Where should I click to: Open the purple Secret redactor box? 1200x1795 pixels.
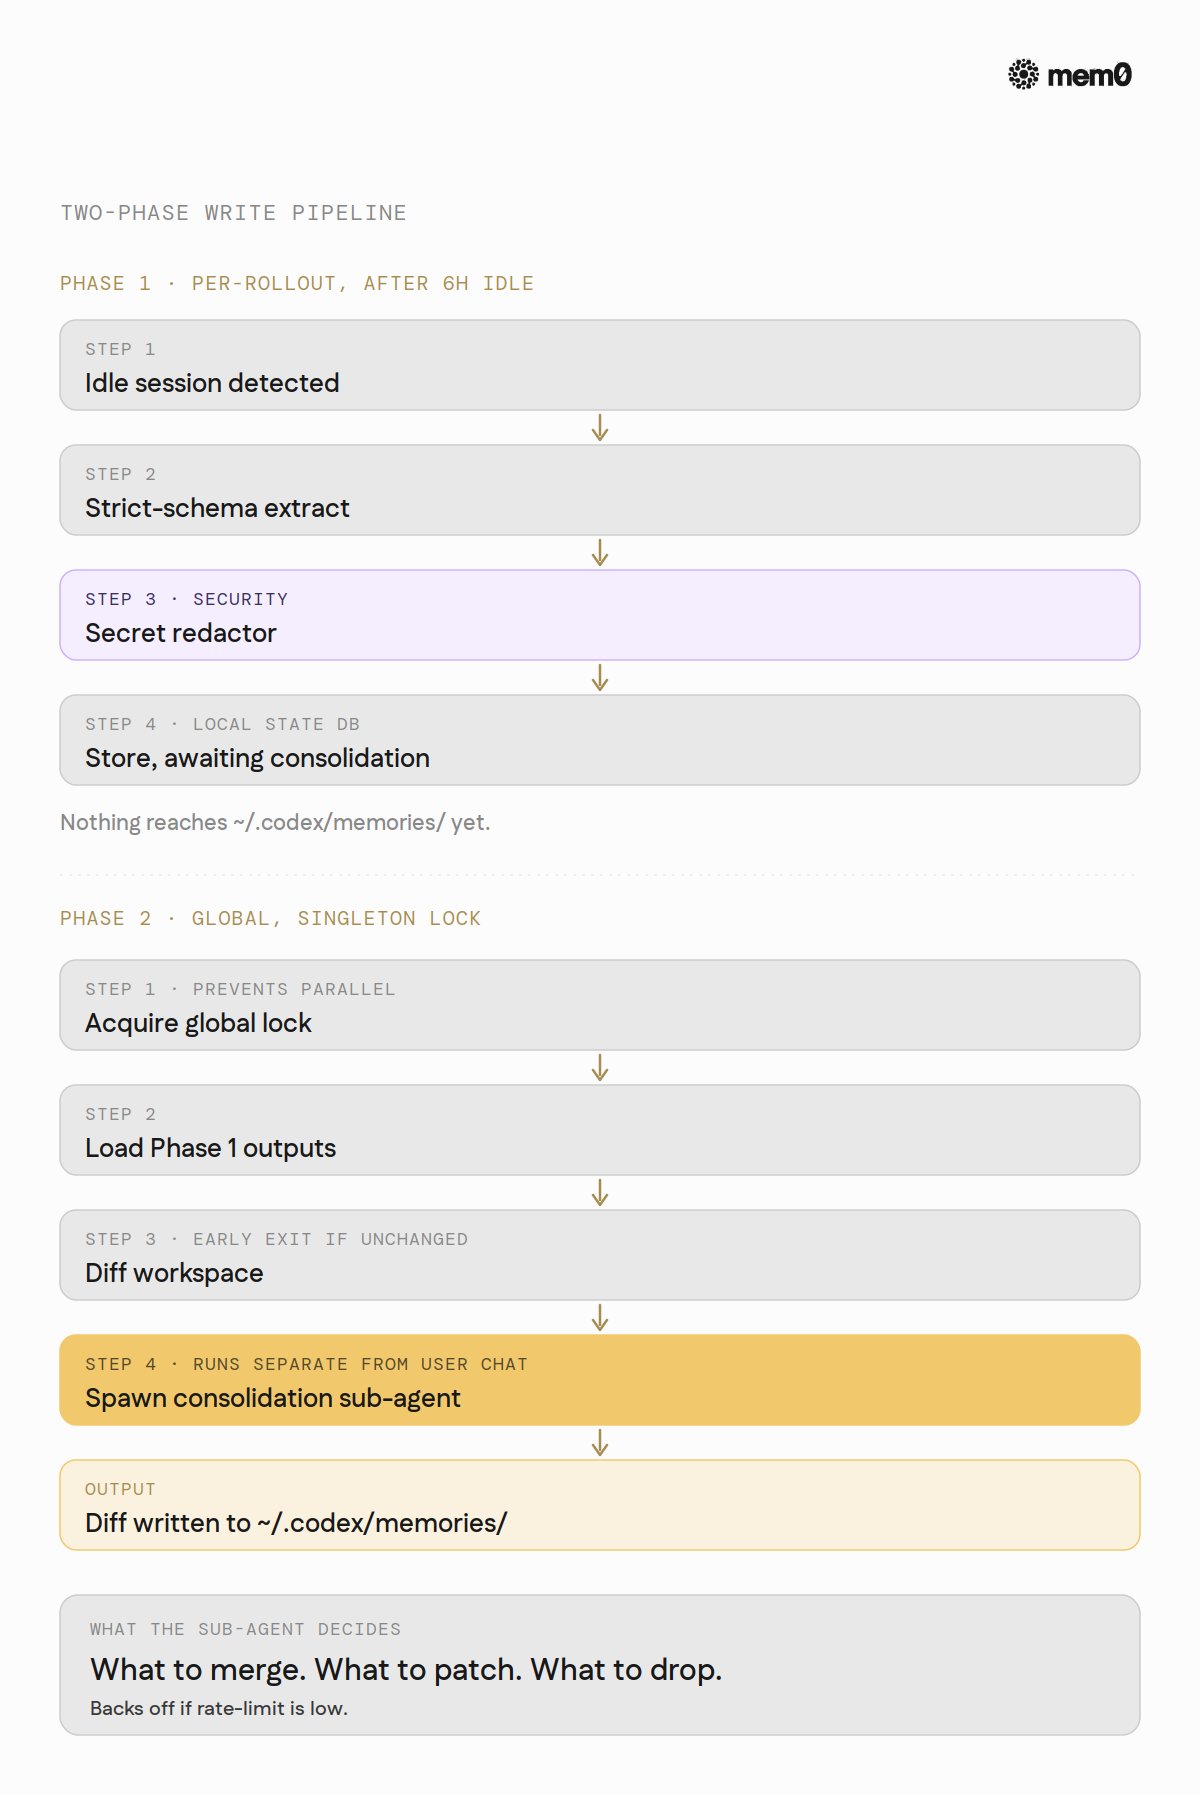(x=600, y=615)
